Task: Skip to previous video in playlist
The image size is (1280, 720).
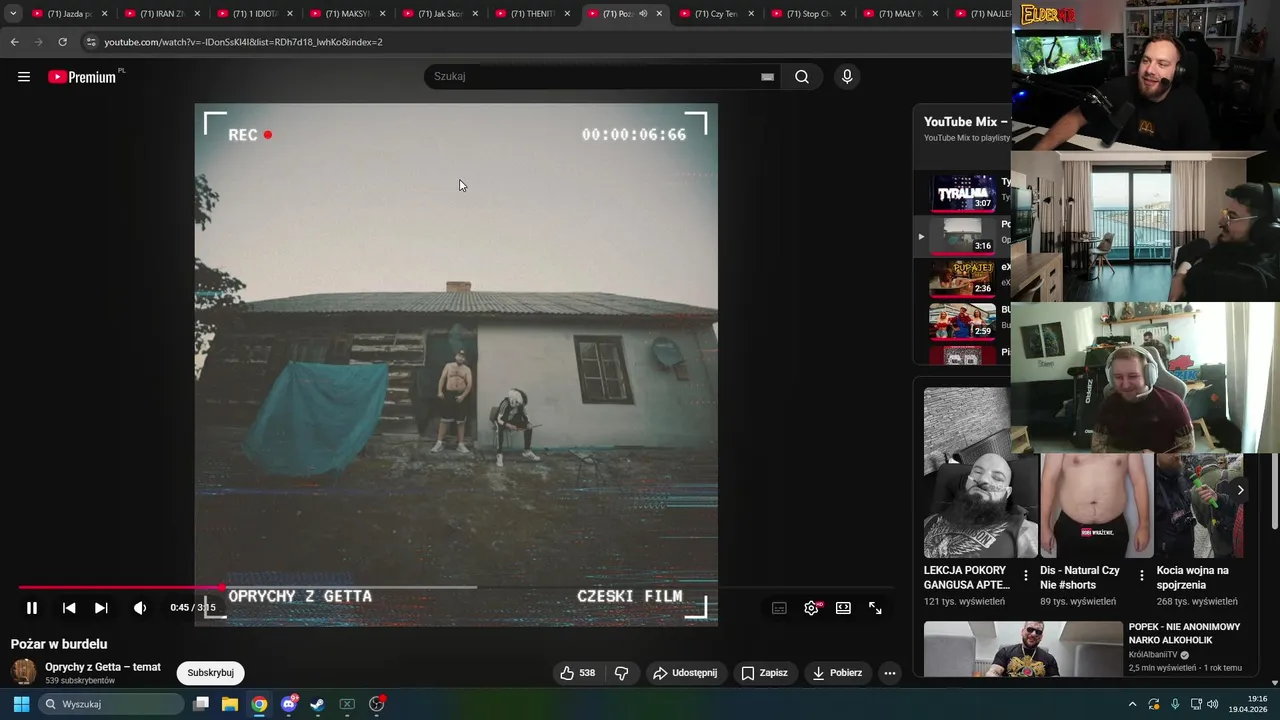Action: click(69, 608)
